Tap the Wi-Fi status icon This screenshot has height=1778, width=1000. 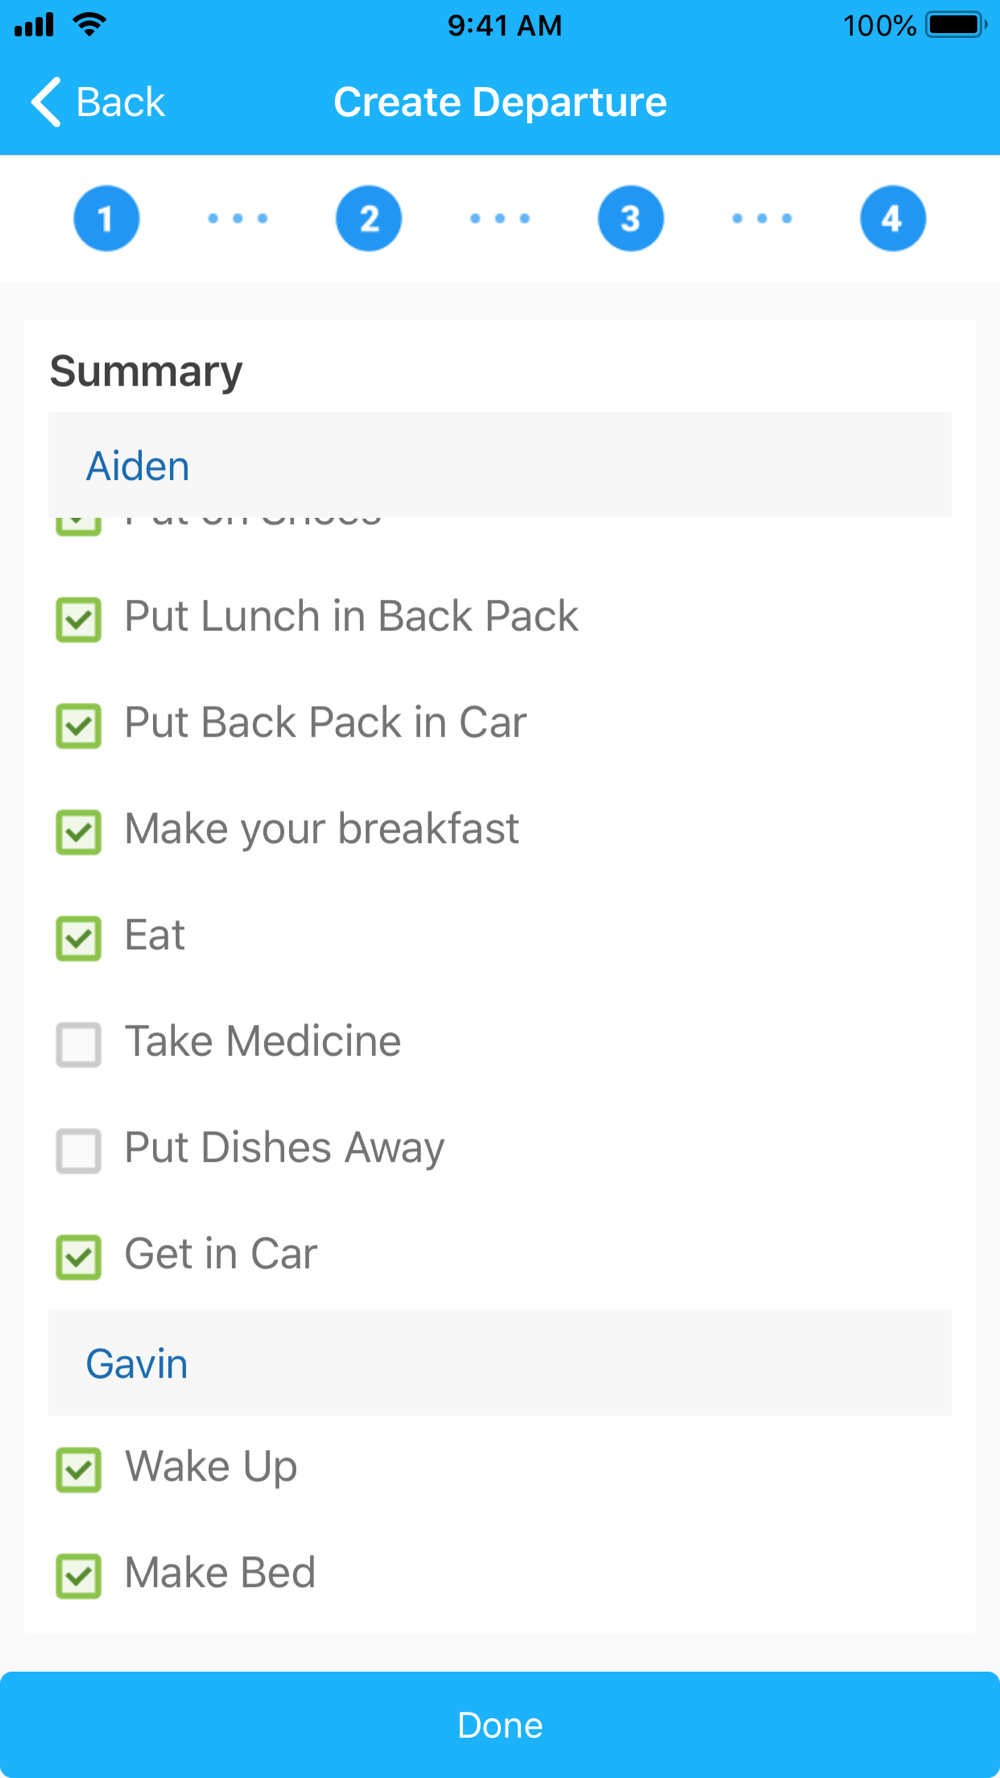click(90, 25)
